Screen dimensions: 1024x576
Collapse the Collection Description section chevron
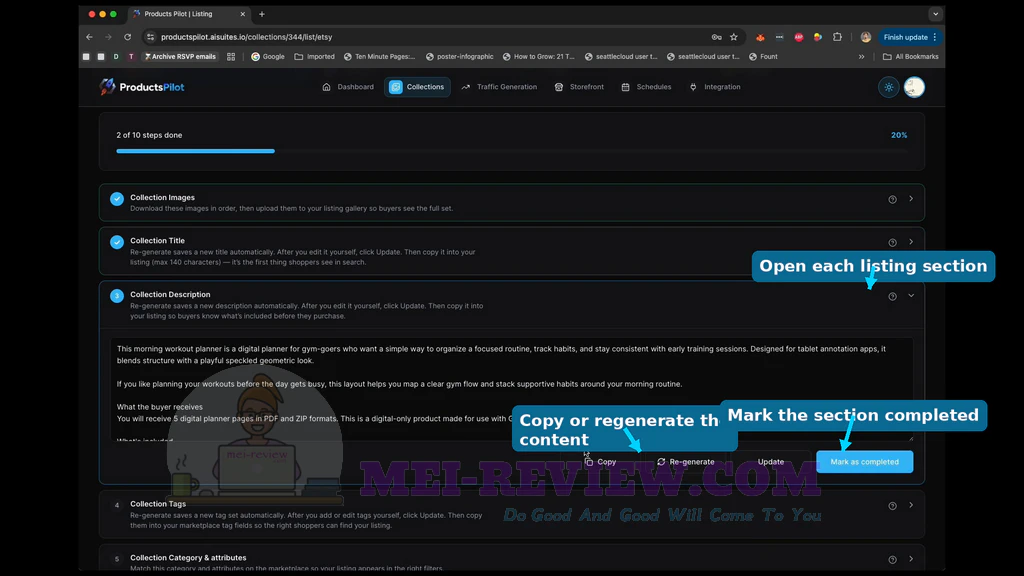click(911, 296)
